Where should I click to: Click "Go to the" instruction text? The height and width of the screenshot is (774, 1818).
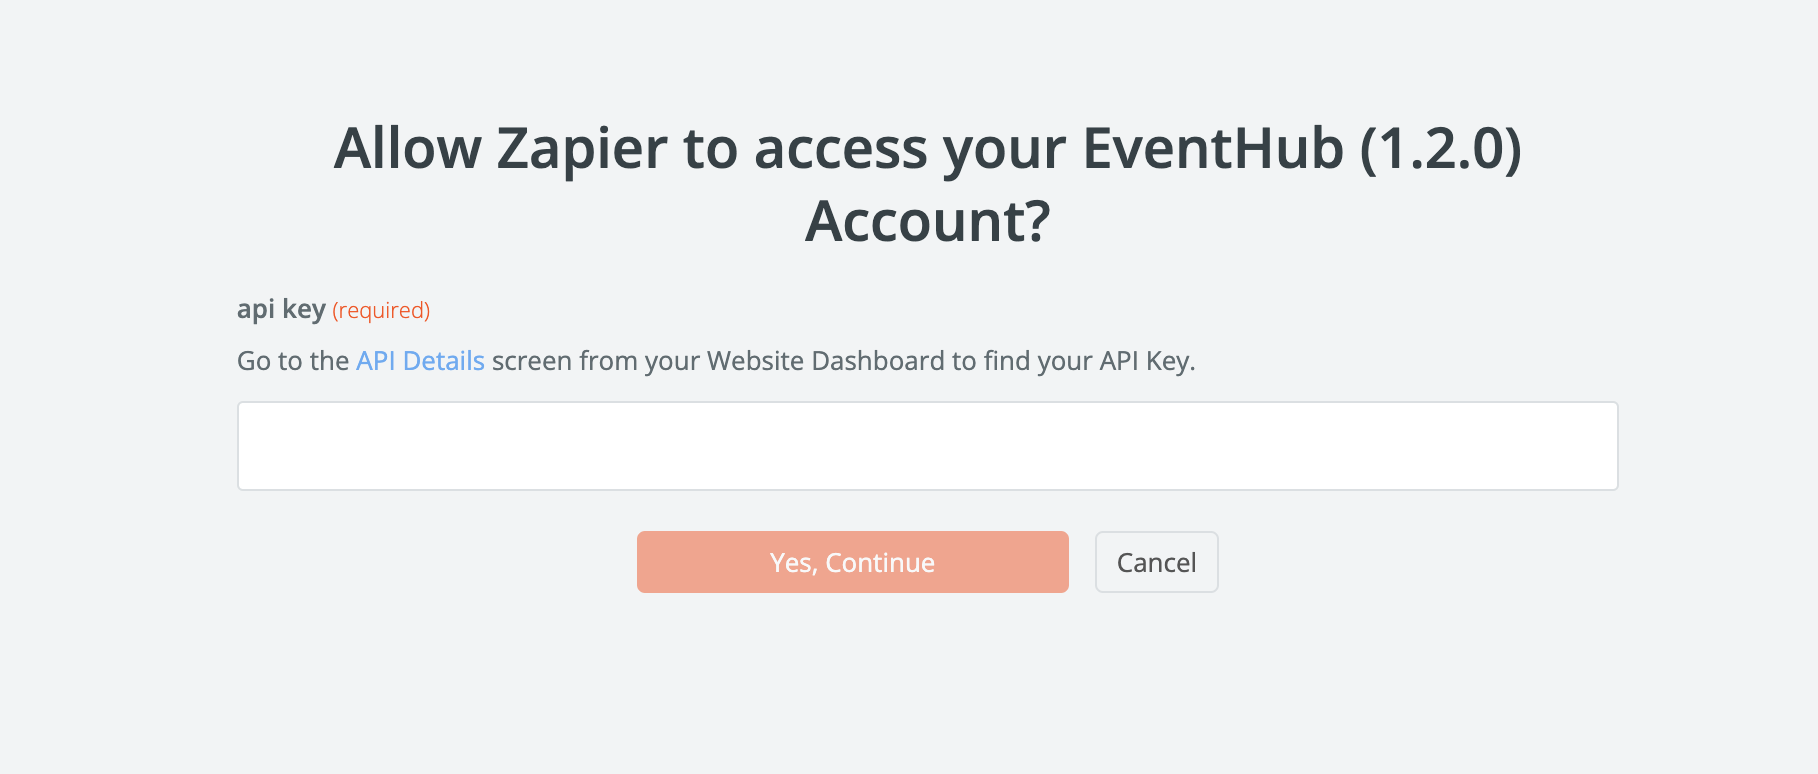click(293, 361)
